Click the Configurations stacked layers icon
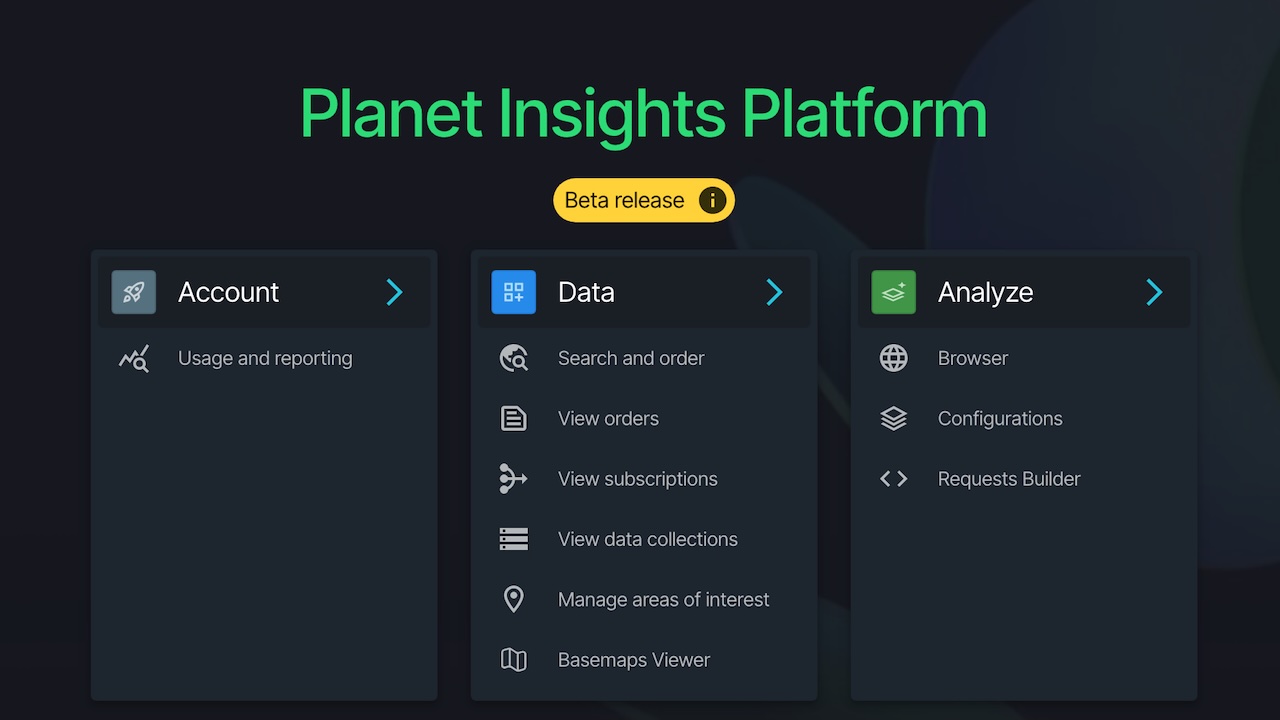1280x720 pixels. pos(893,418)
